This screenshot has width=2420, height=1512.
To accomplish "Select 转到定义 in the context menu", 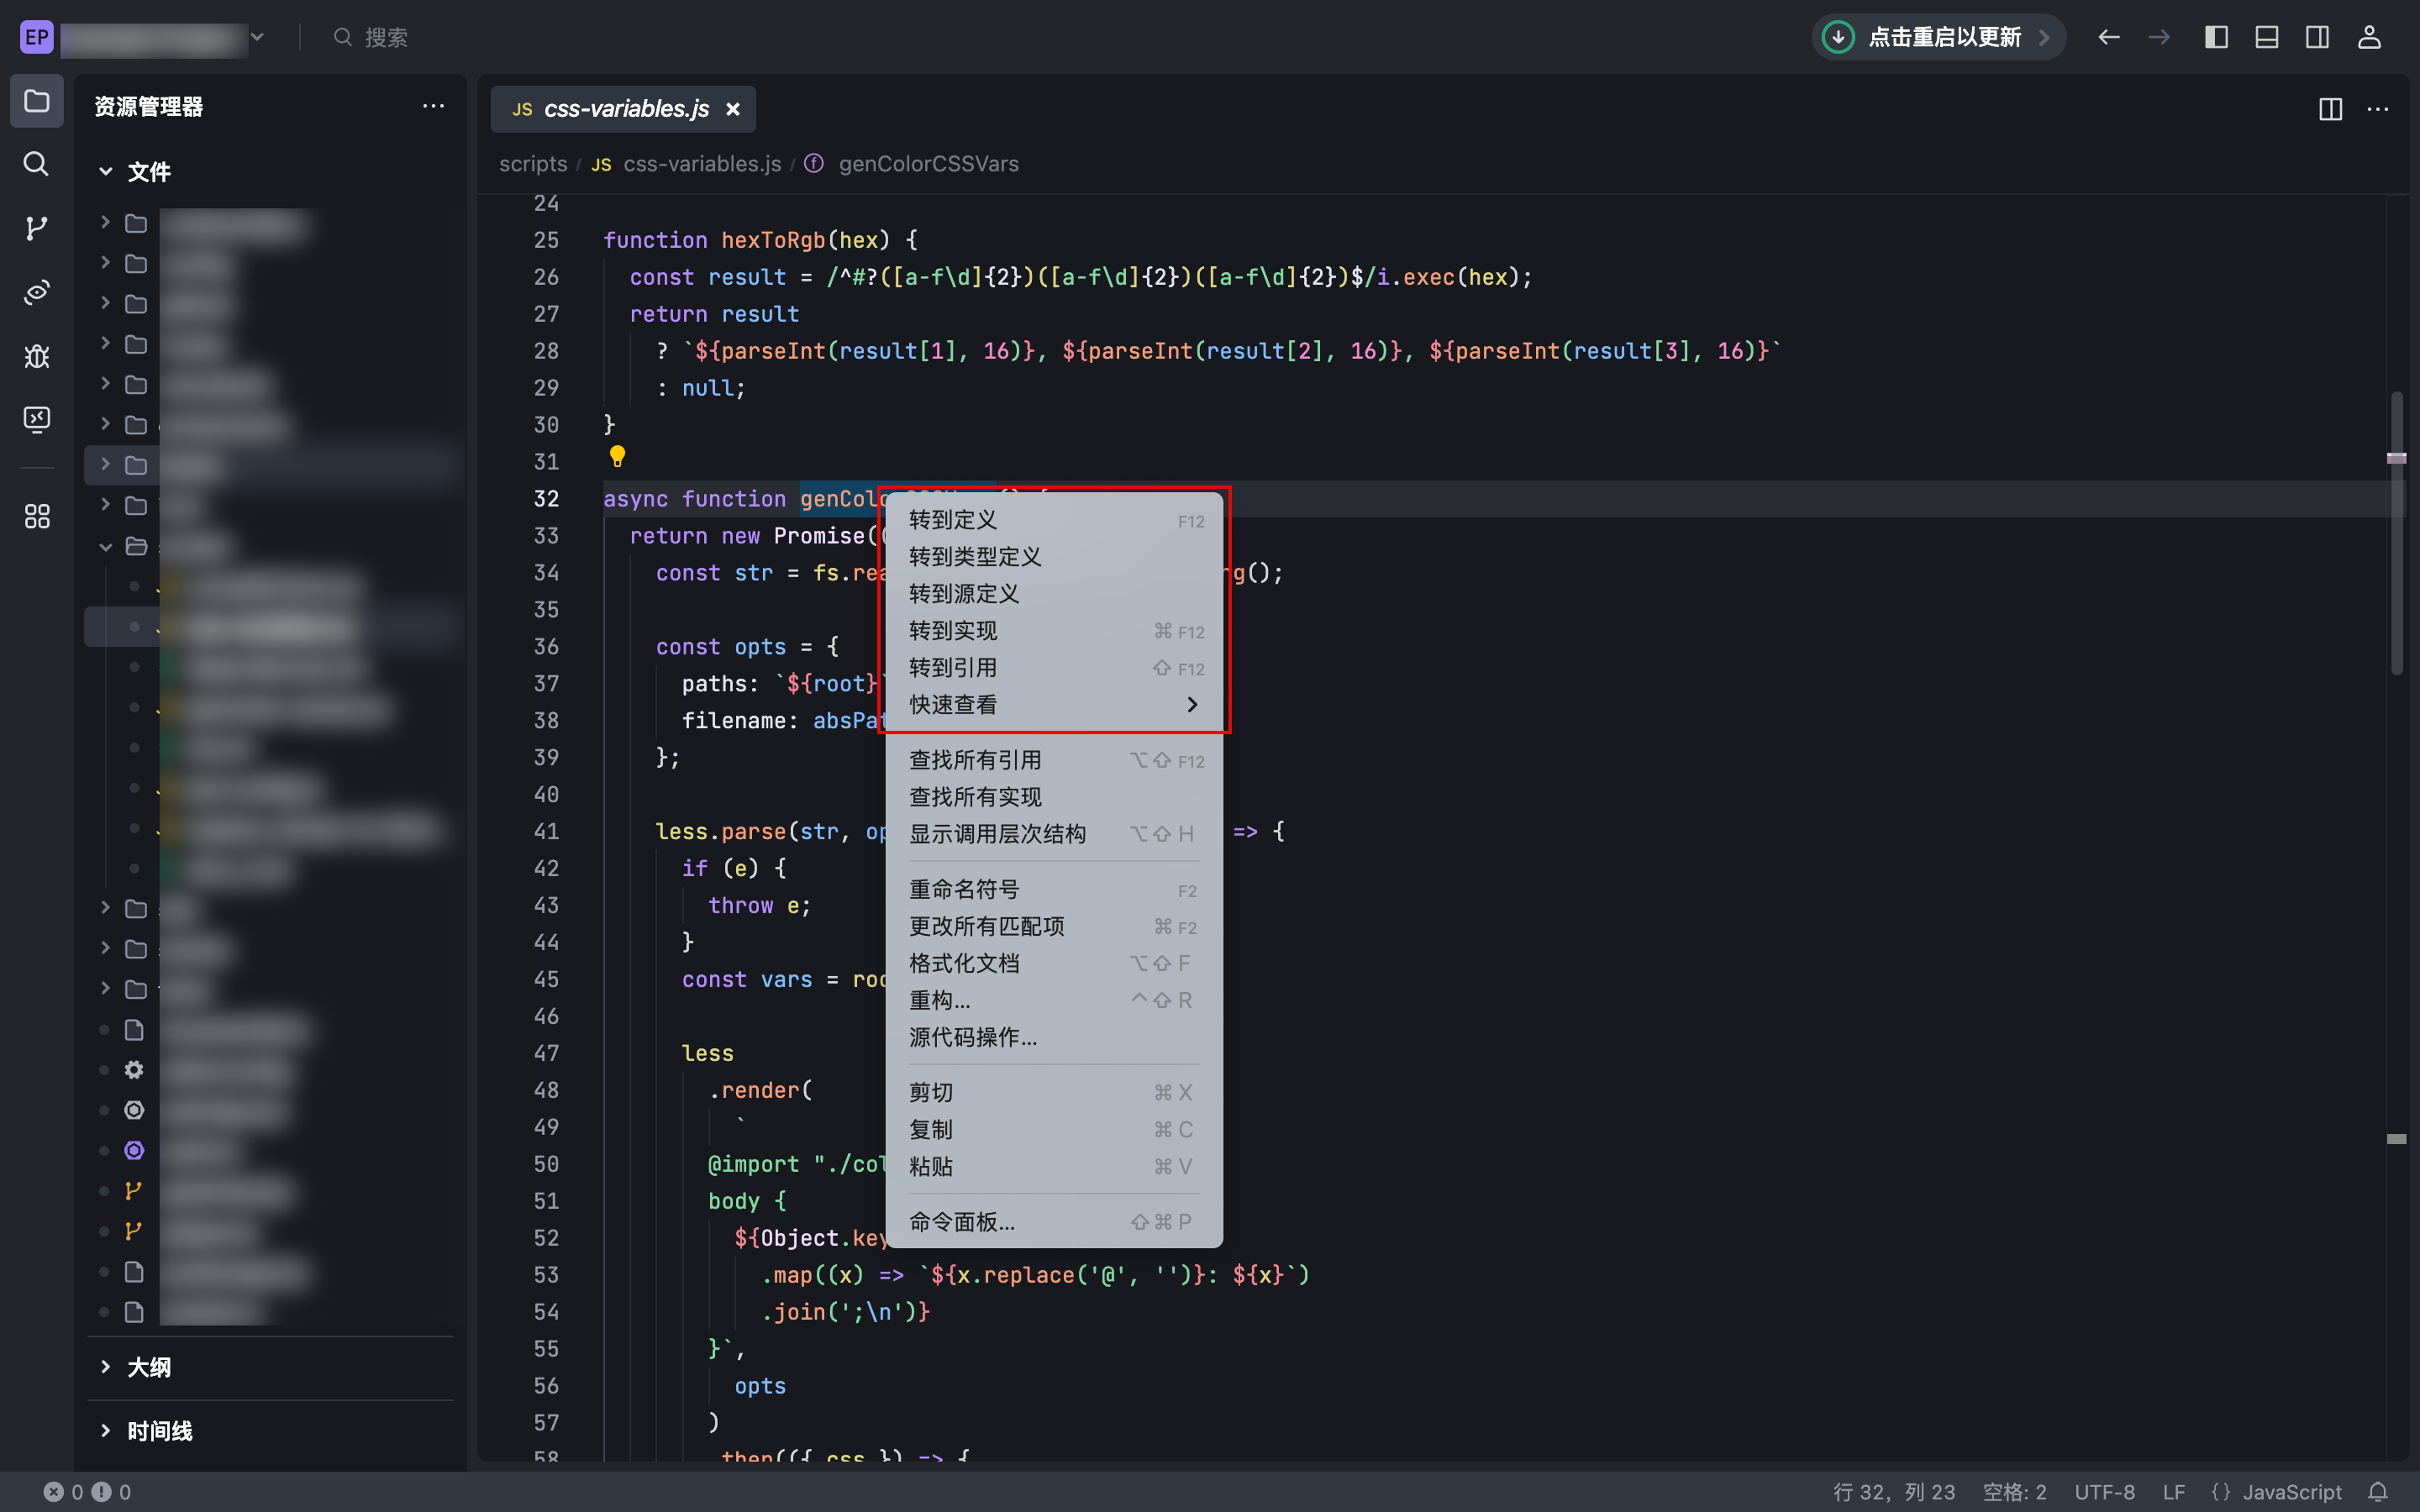I will [952, 520].
